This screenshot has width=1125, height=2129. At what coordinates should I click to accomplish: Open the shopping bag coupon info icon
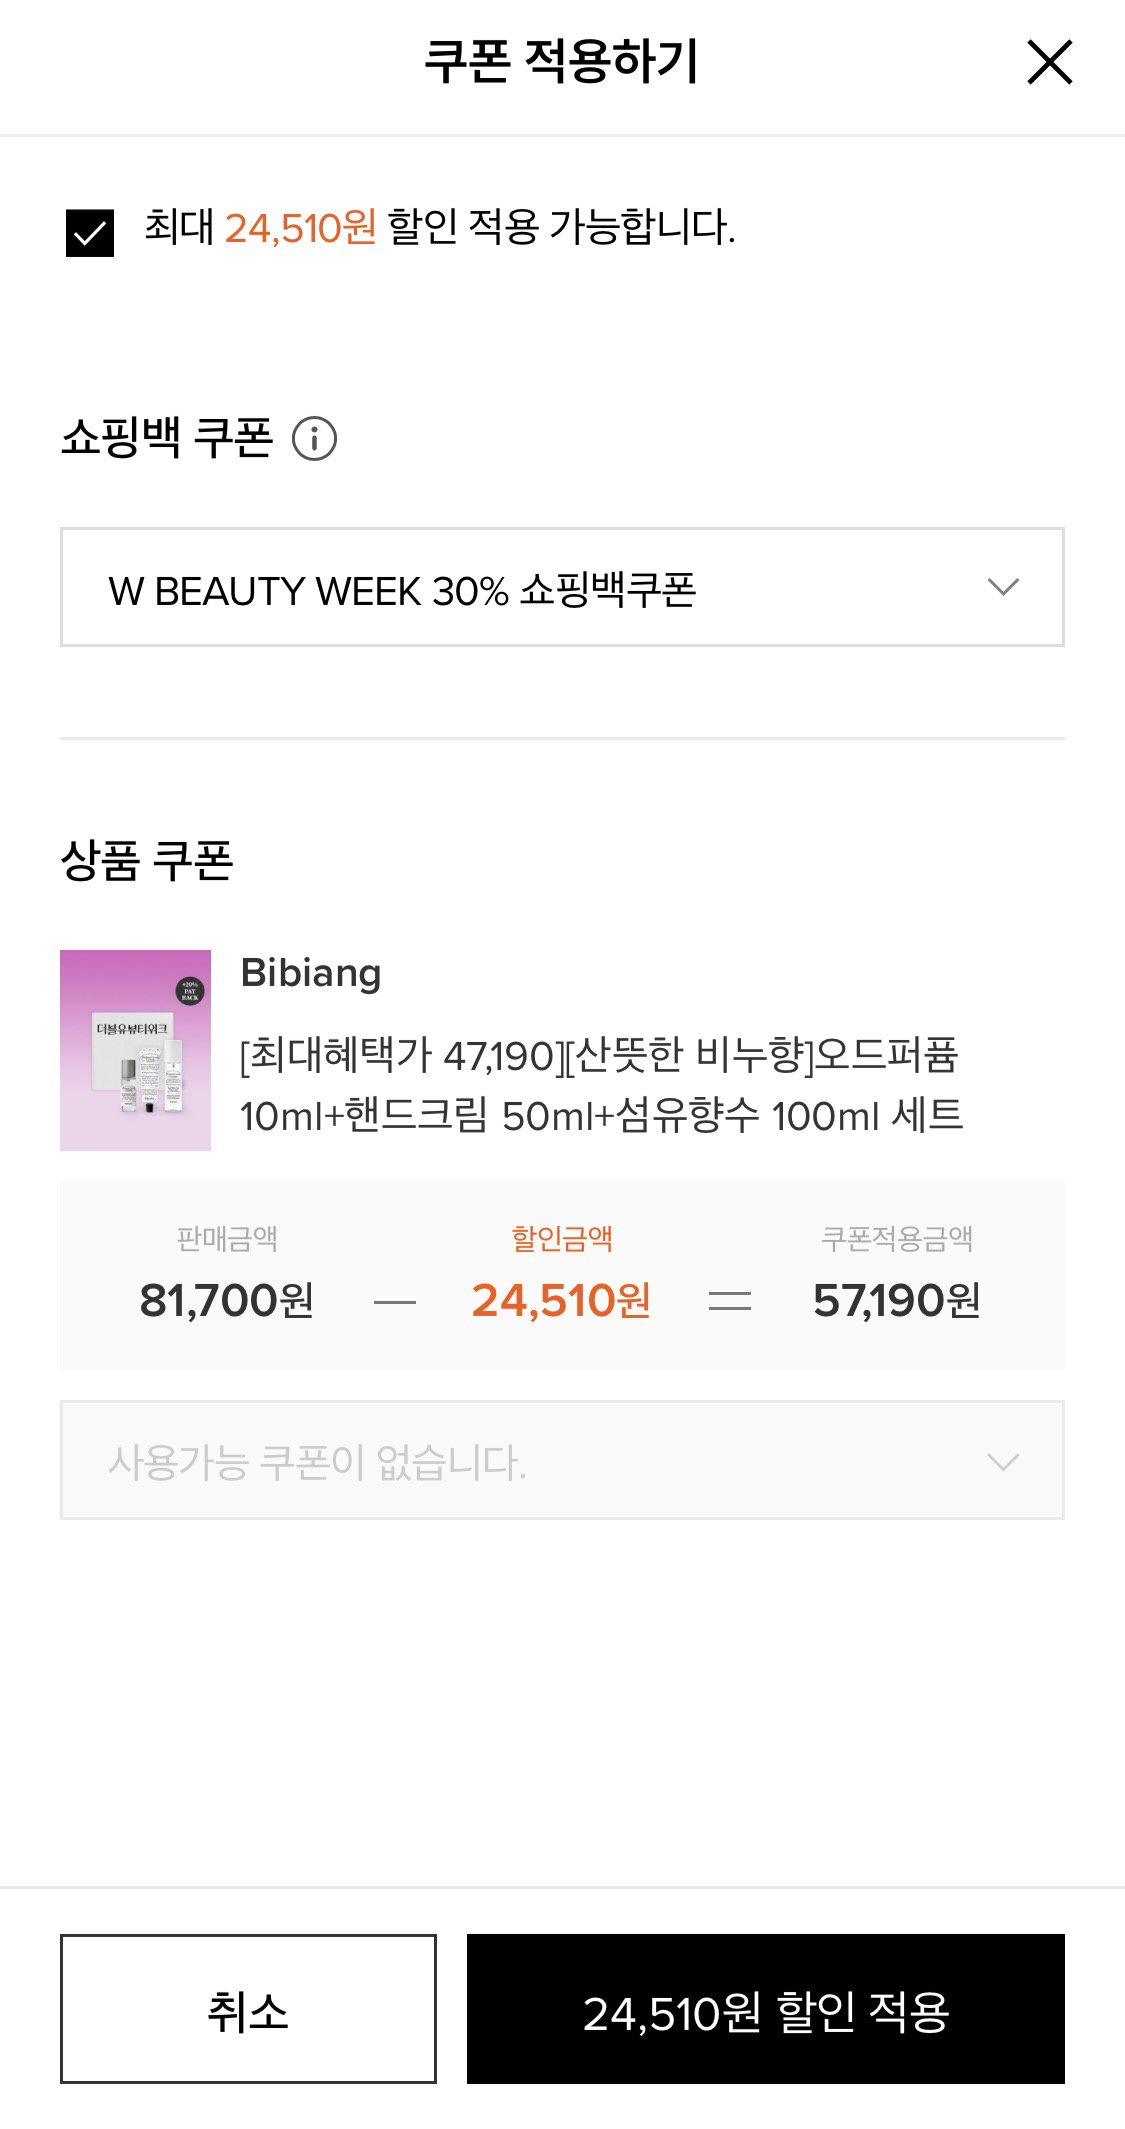[x=314, y=439]
